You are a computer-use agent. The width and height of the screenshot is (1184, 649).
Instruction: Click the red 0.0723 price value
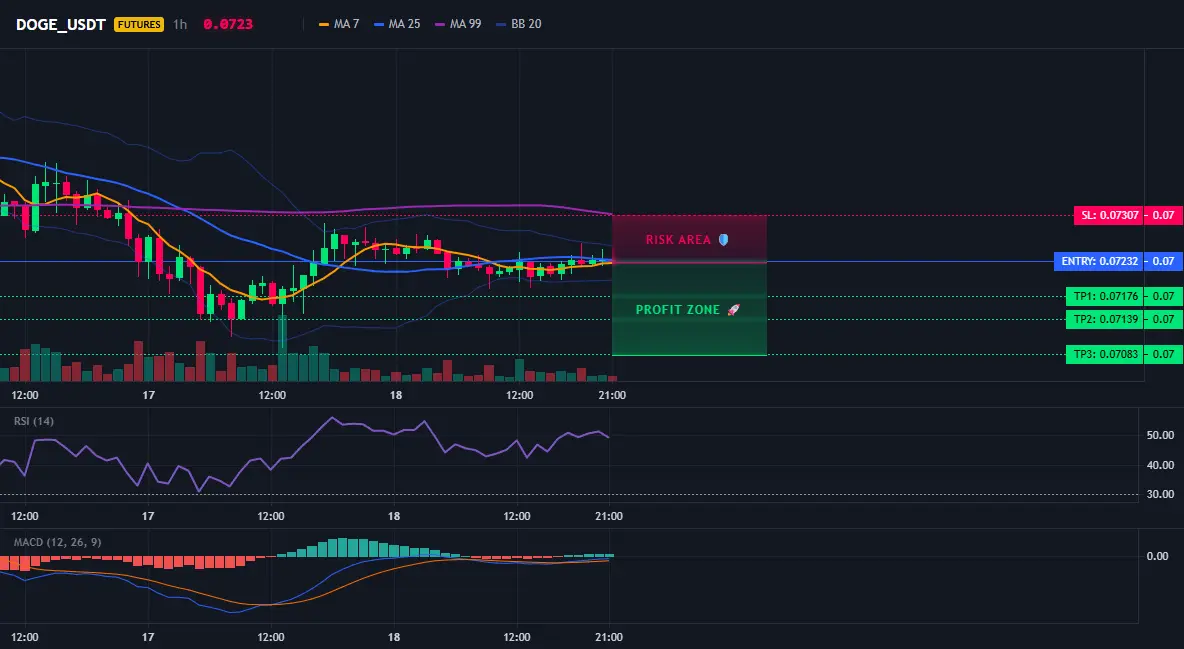point(228,24)
